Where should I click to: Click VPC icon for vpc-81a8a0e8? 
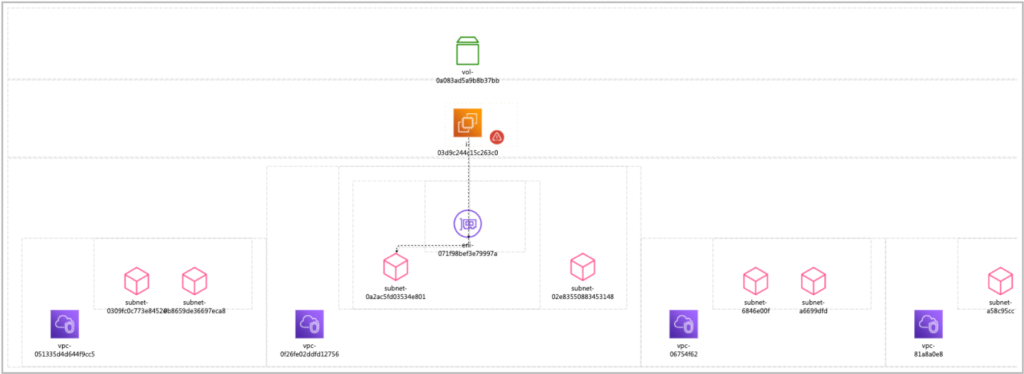(x=928, y=324)
